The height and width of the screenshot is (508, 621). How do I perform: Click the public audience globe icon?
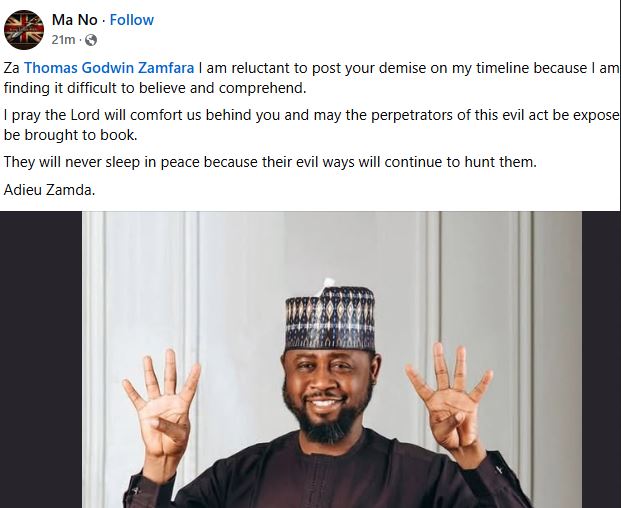tap(91, 40)
